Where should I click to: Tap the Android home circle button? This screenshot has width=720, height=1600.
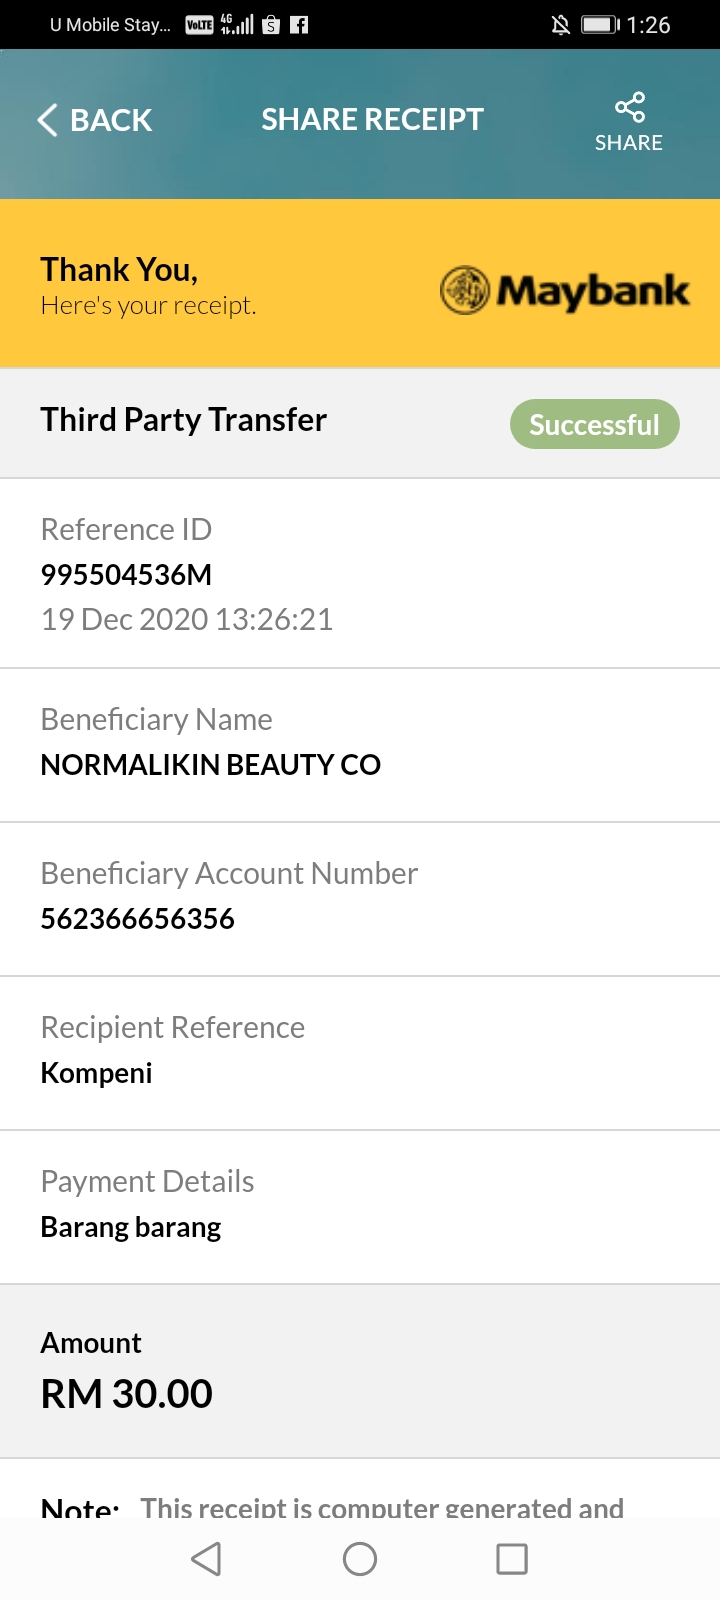pyautogui.click(x=360, y=1558)
